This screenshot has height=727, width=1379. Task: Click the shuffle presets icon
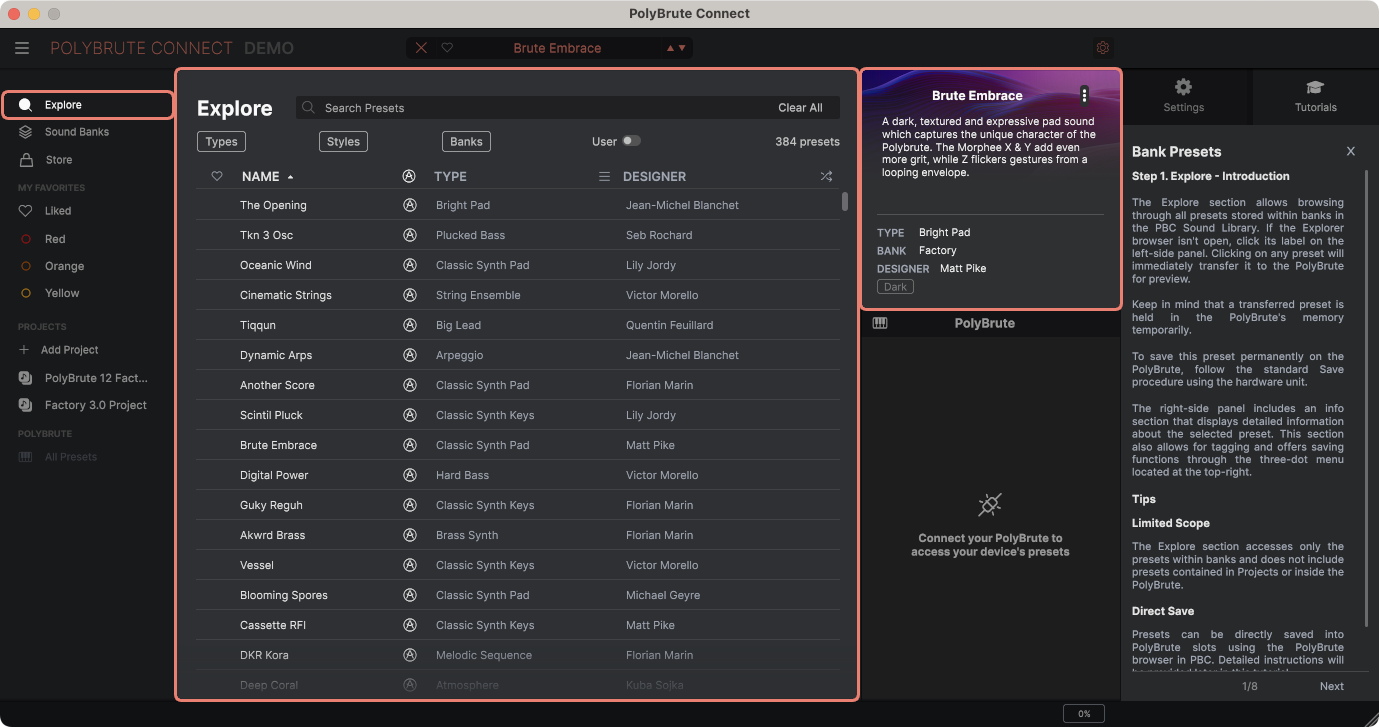(826, 176)
